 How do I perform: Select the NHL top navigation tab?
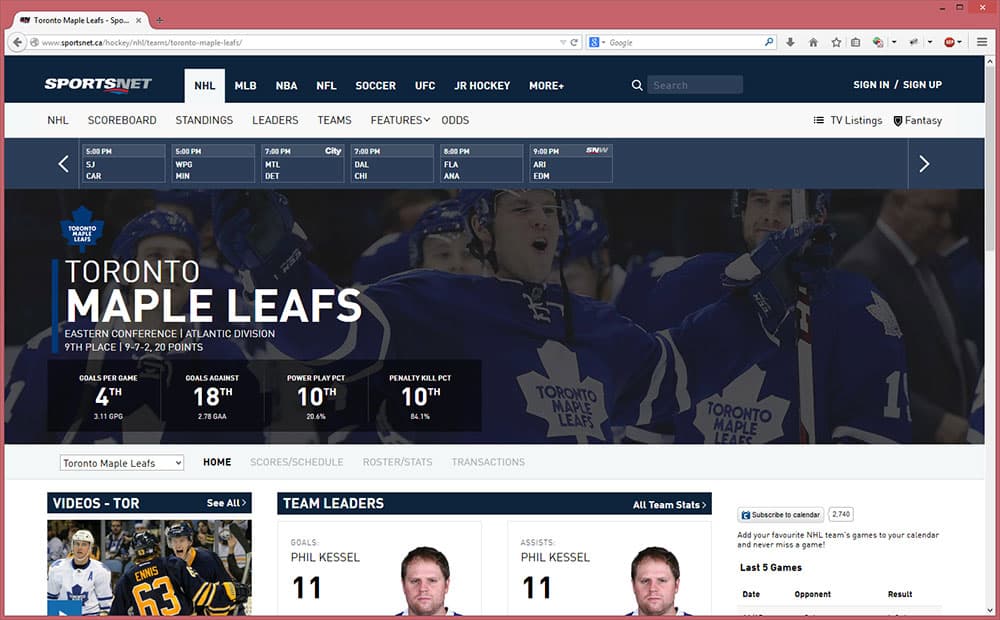[x=205, y=85]
